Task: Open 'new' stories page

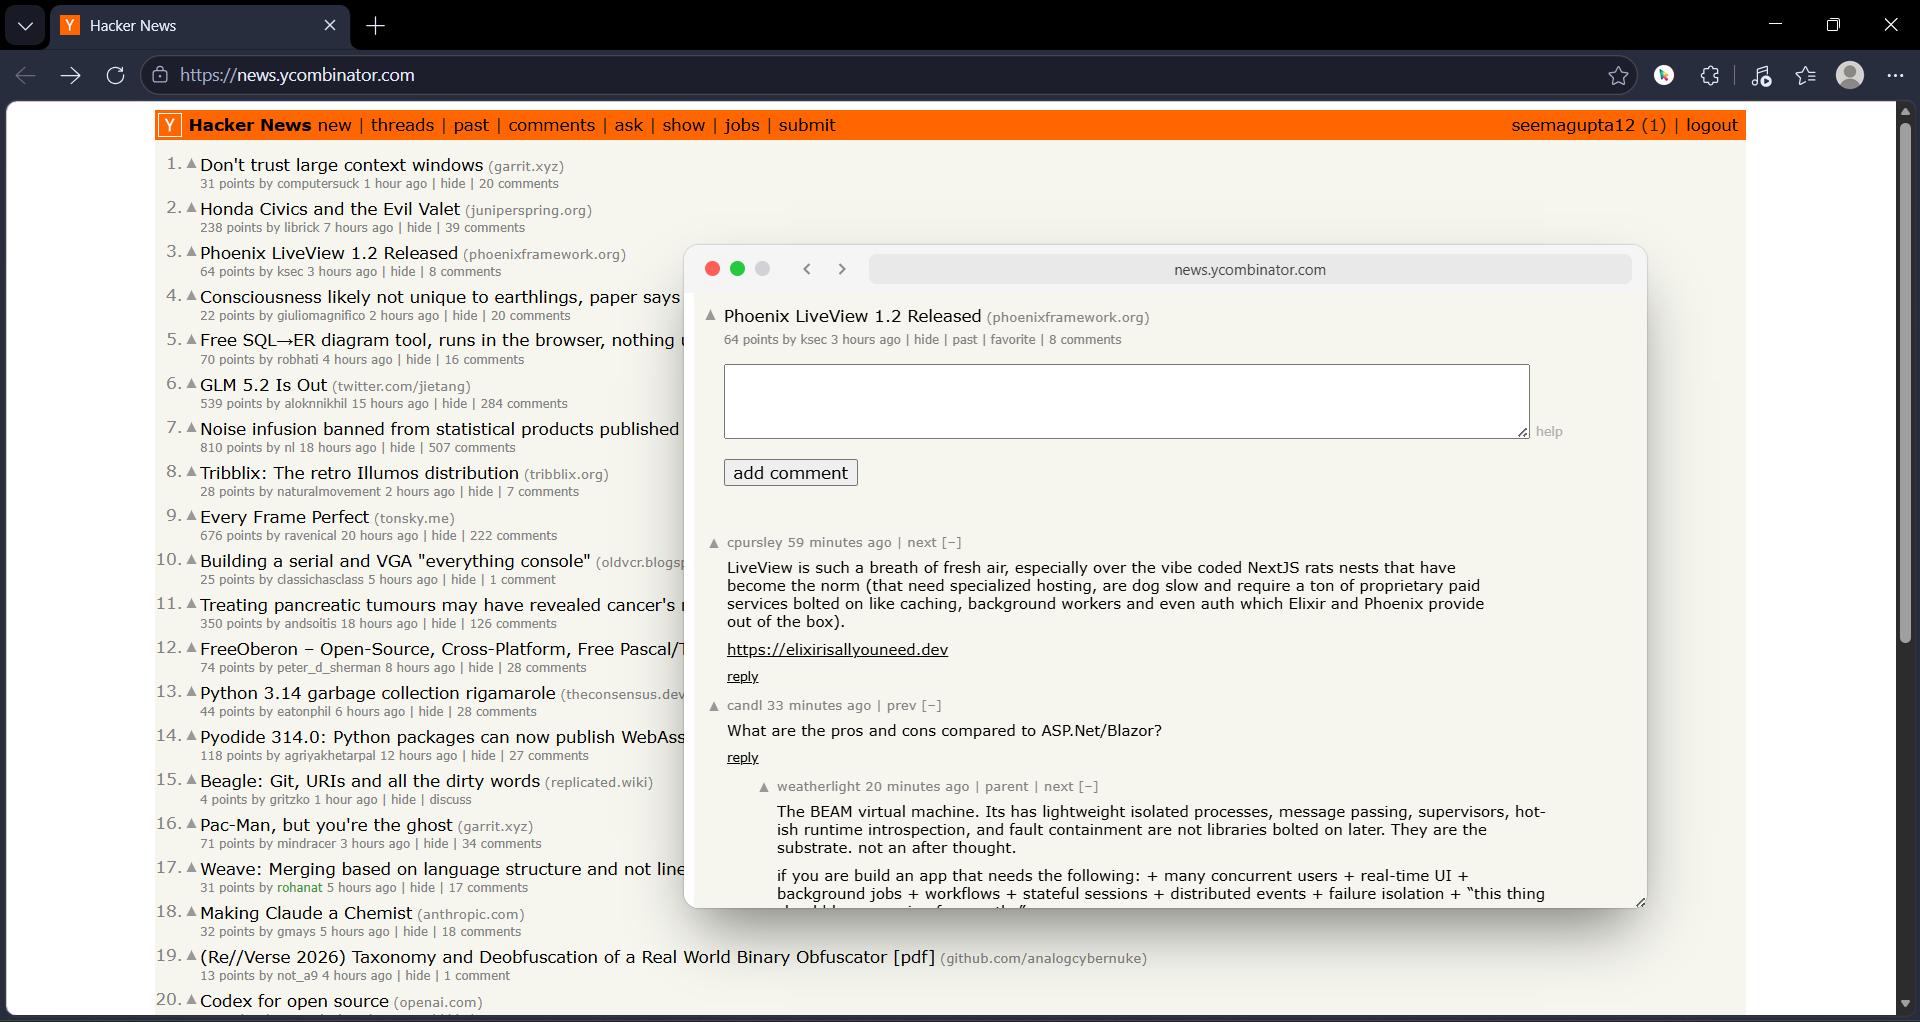Action: [334, 125]
